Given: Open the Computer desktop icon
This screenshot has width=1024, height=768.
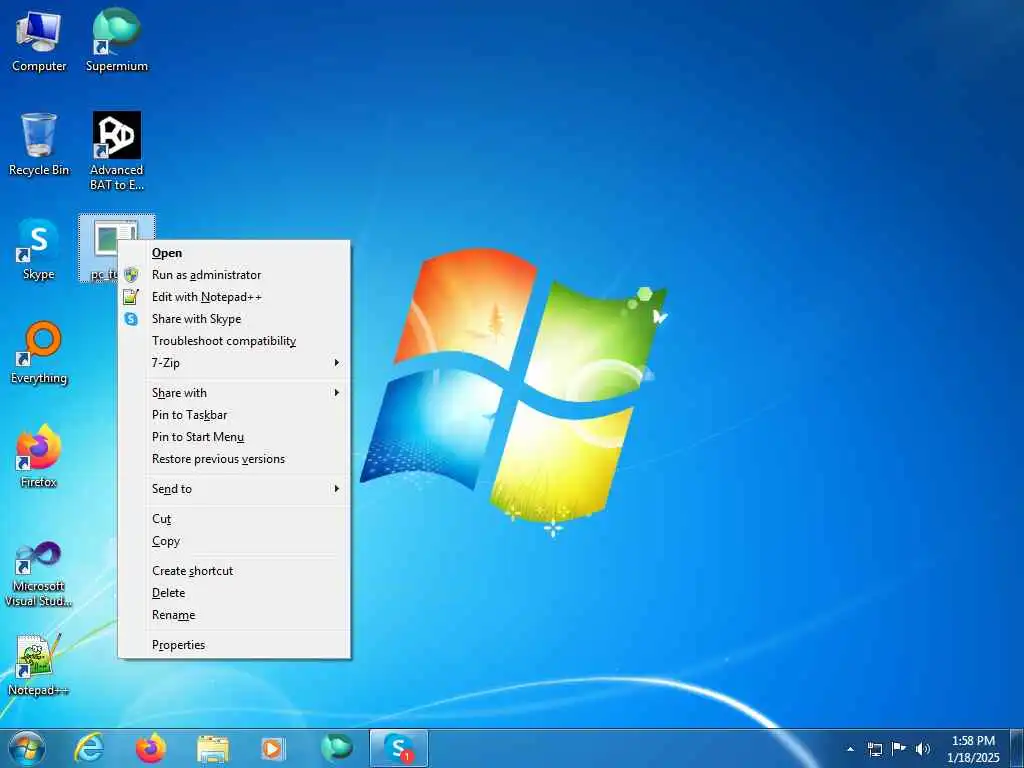Looking at the screenshot, I should click(x=39, y=40).
